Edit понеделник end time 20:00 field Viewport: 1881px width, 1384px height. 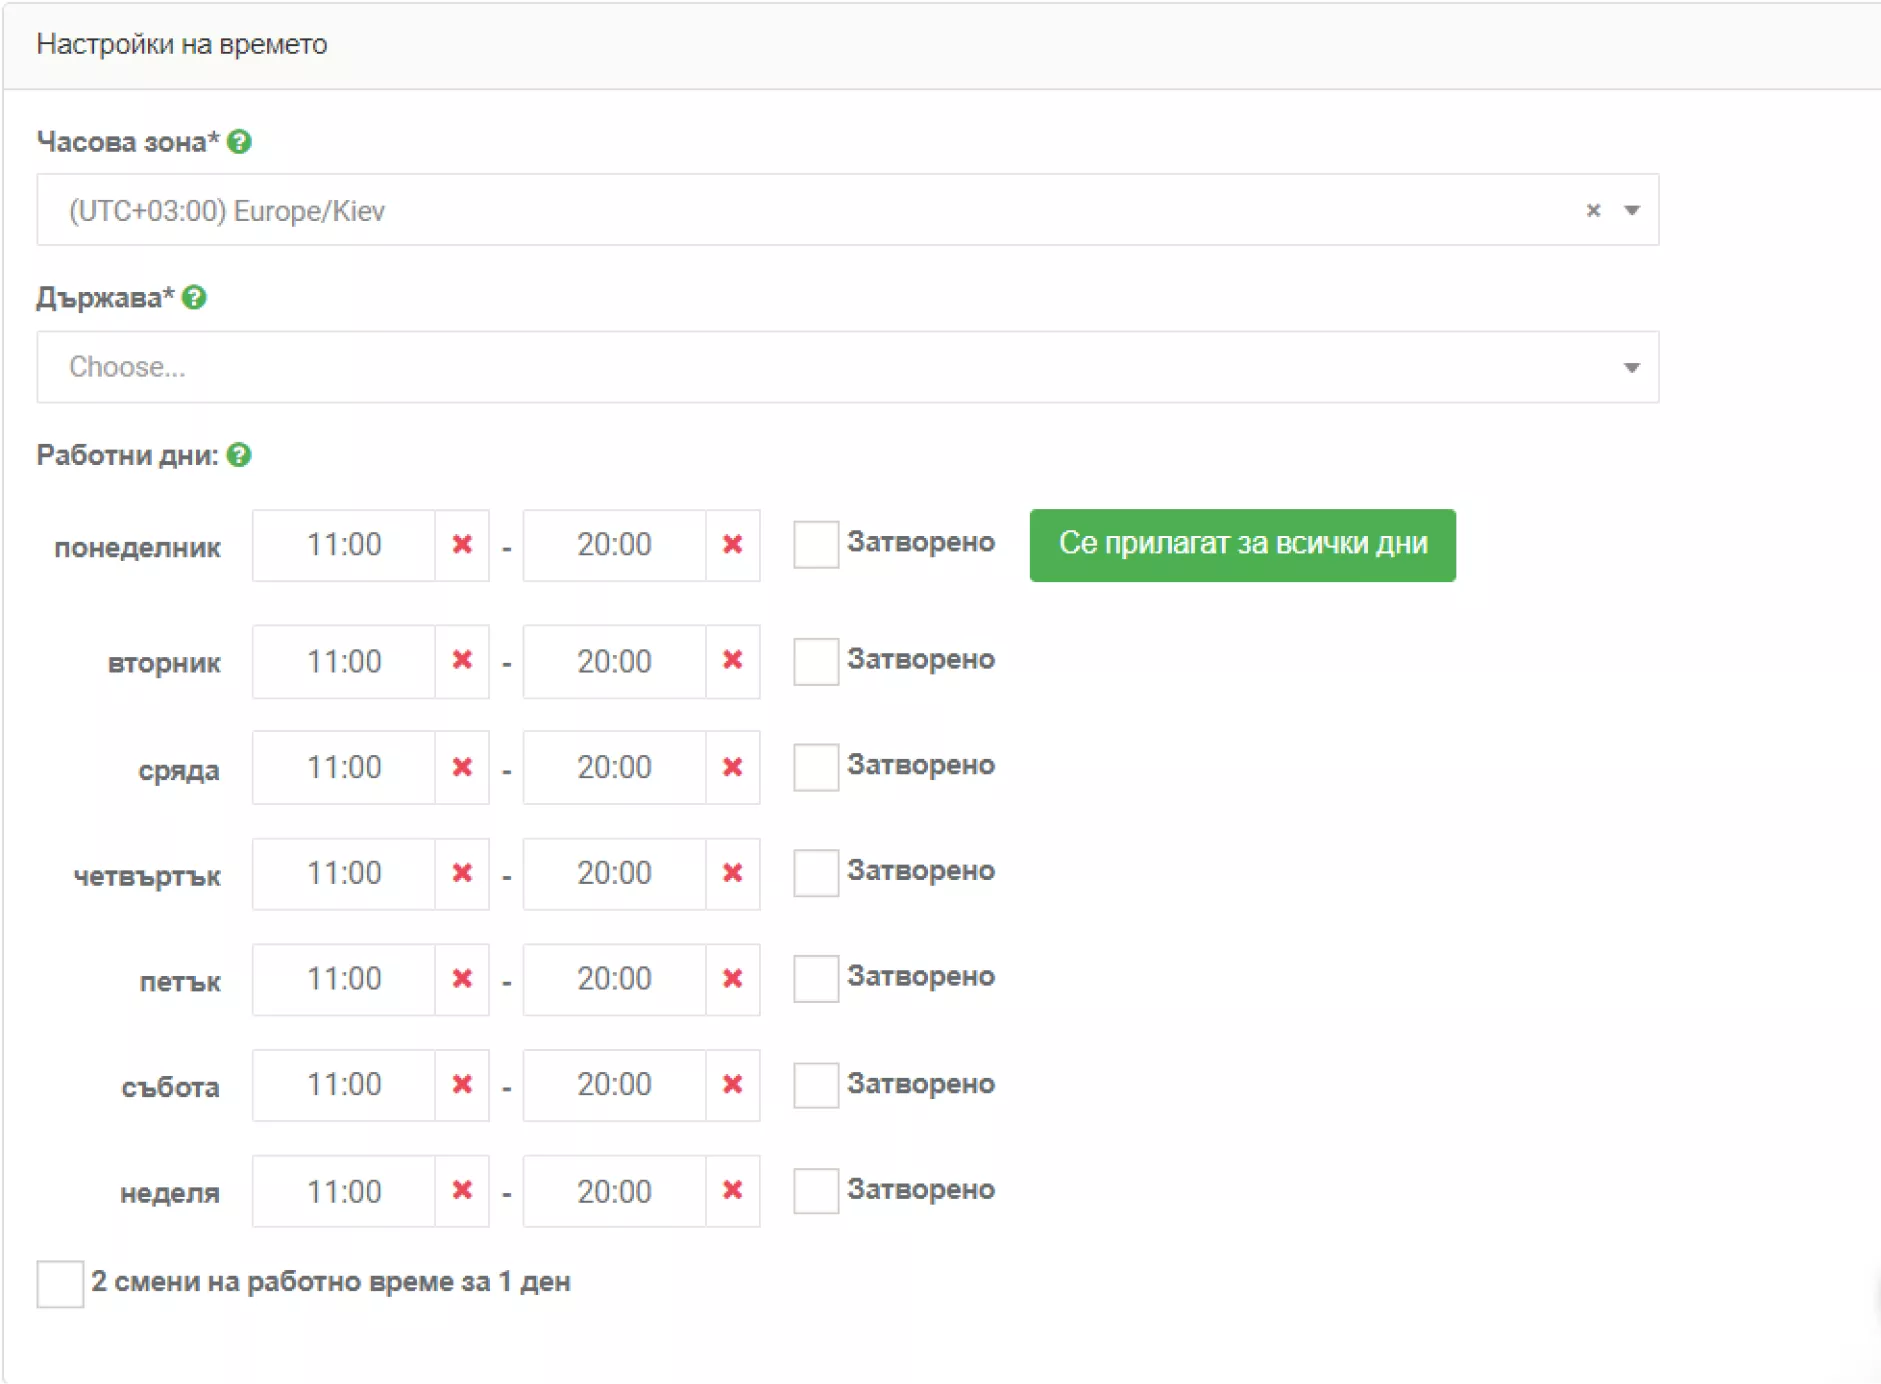pyautogui.click(x=614, y=545)
